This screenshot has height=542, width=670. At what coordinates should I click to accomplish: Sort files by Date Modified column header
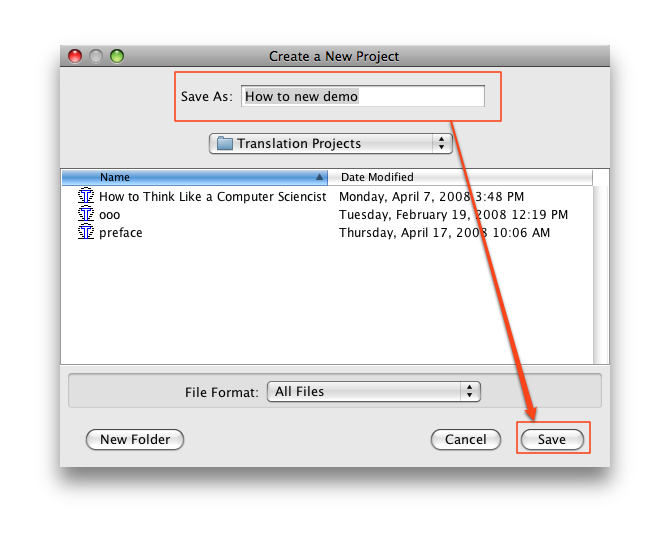coord(460,177)
